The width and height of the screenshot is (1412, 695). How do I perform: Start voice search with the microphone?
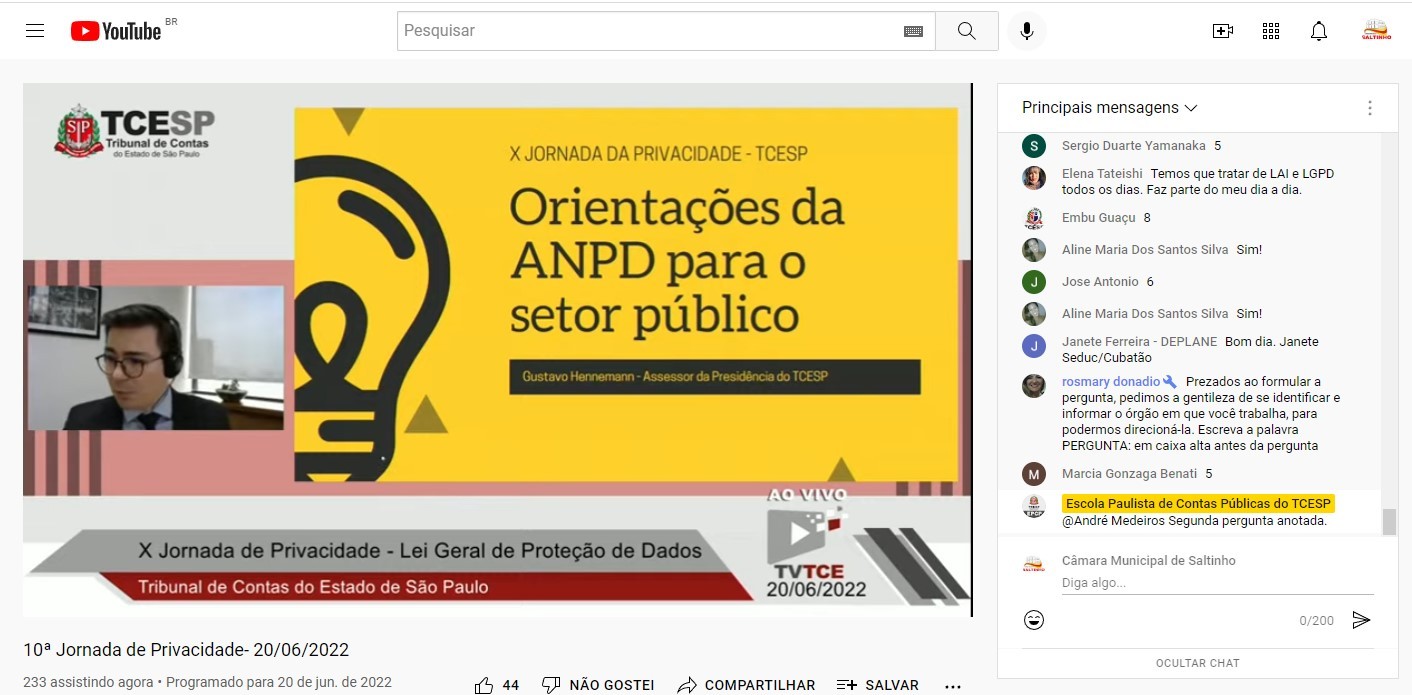[x=1026, y=31]
